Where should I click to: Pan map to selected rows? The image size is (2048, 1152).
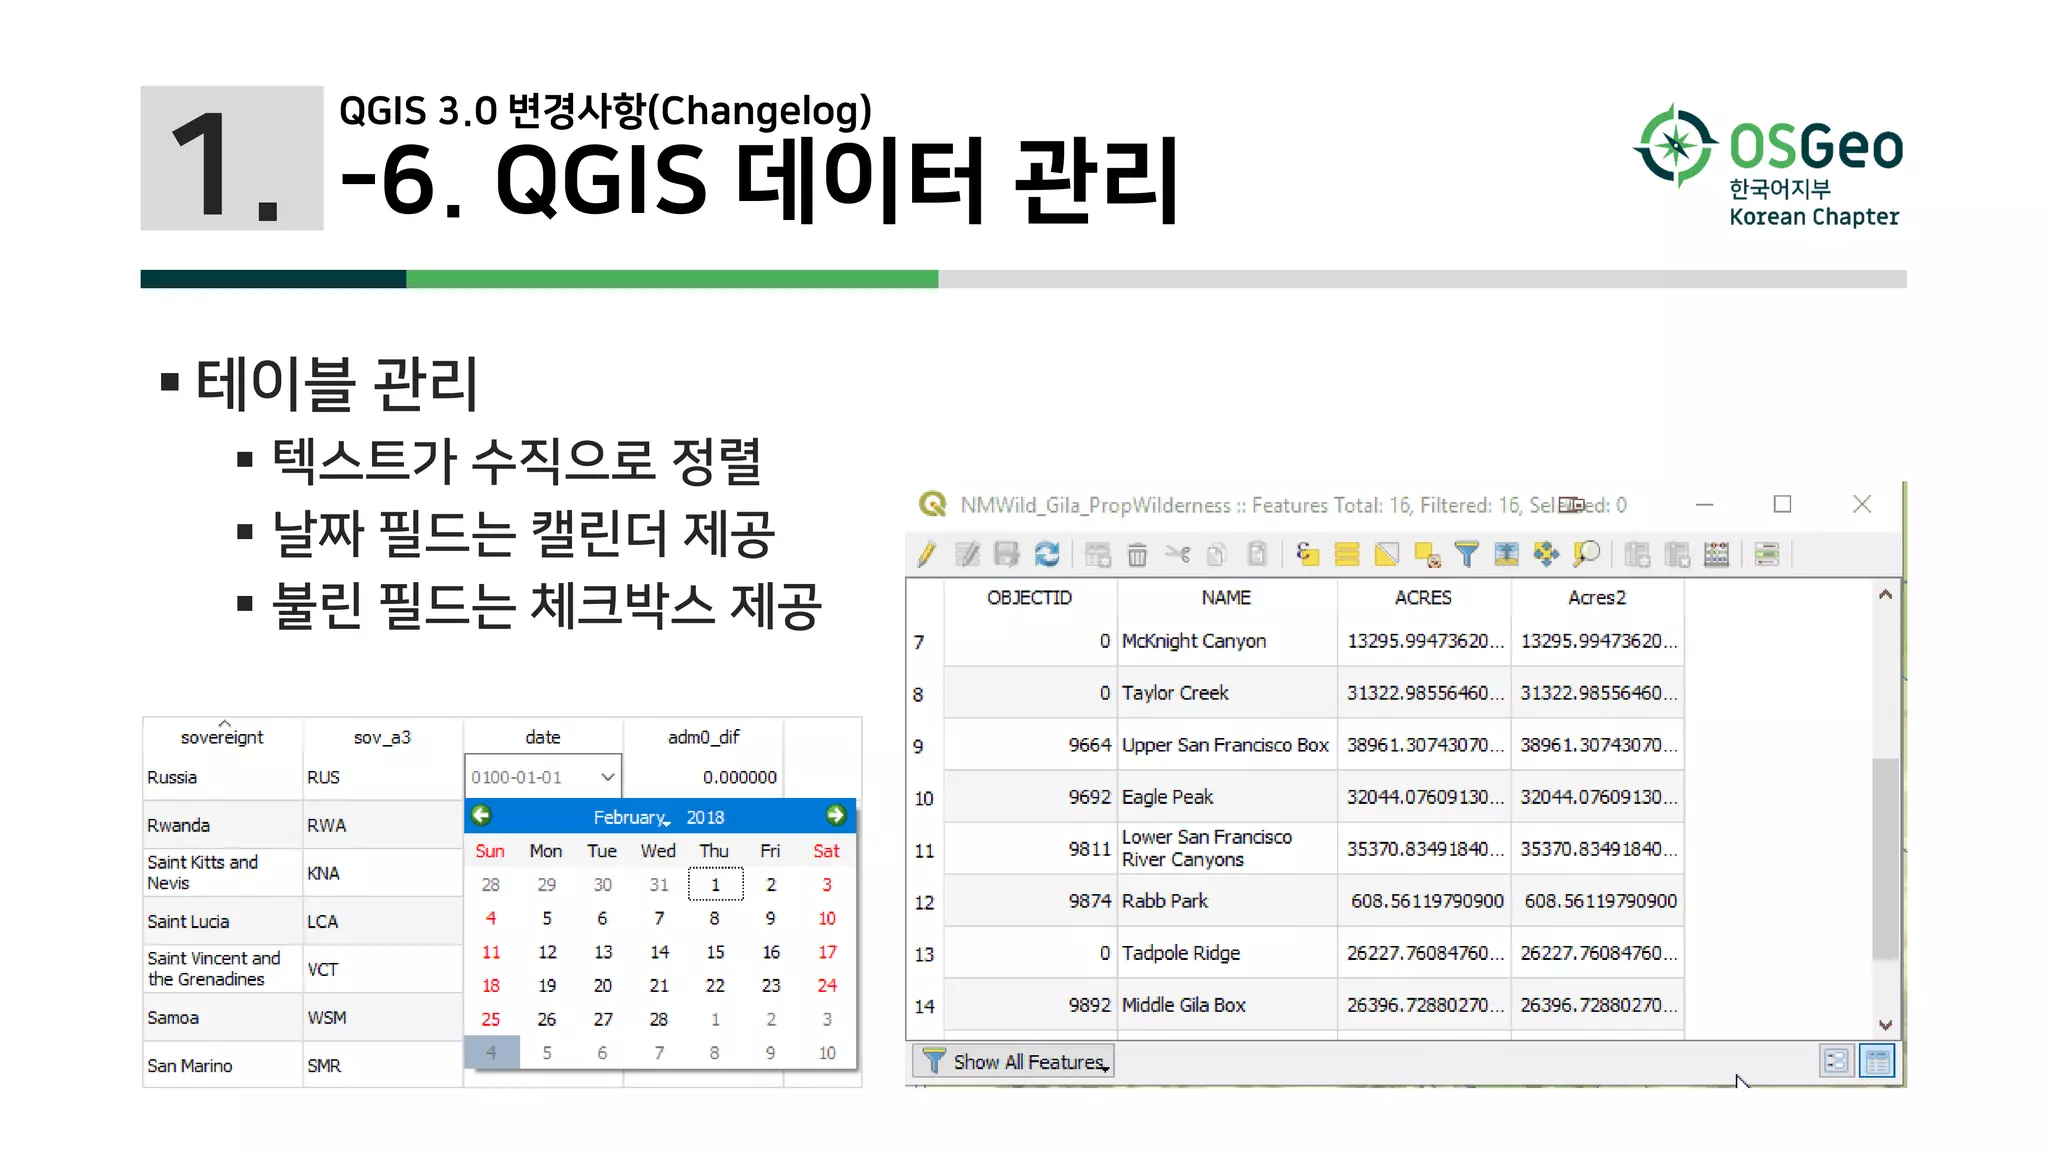pos(1546,554)
